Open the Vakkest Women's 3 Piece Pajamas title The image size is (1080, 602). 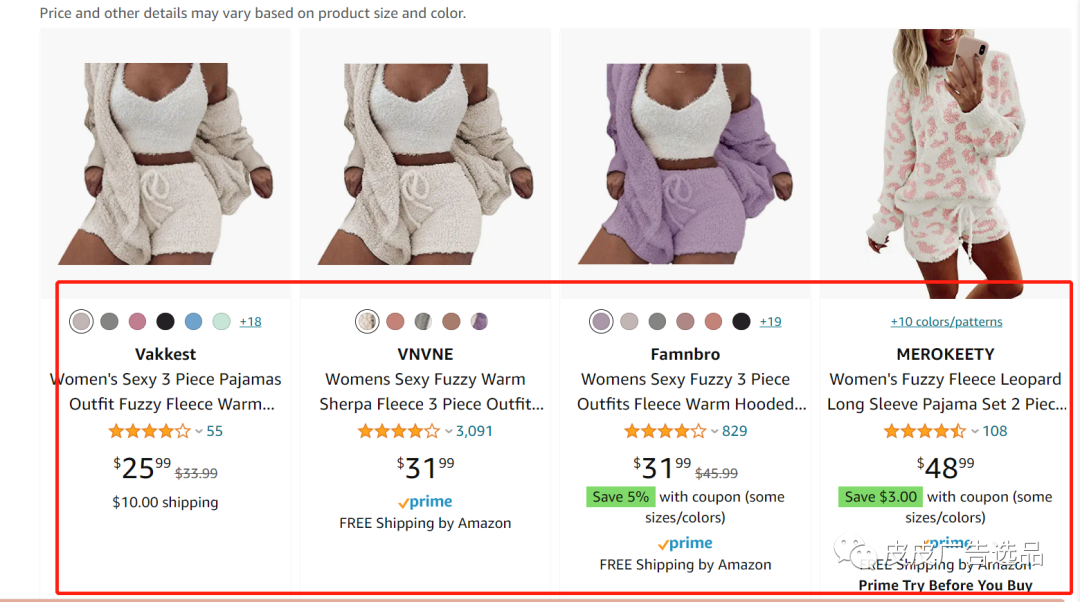click(x=166, y=391)
